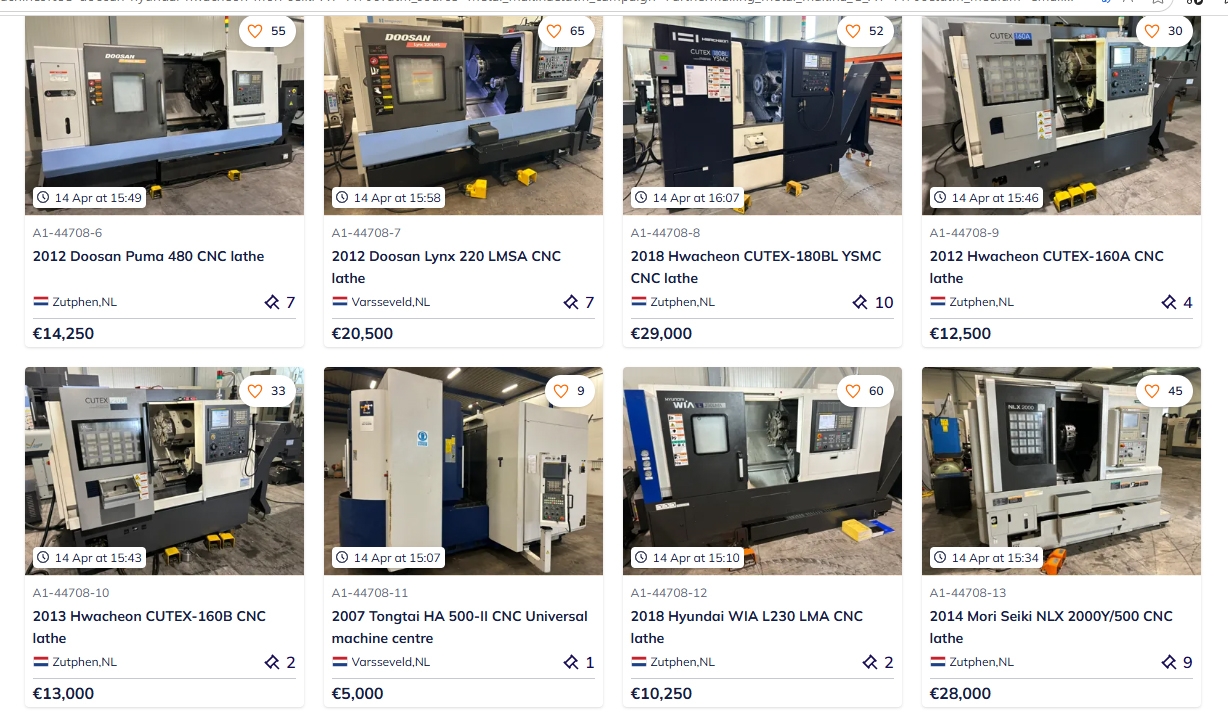
Task: Favorite the Doosan Puma 480 with heart icon
Action: coord(255,31)
